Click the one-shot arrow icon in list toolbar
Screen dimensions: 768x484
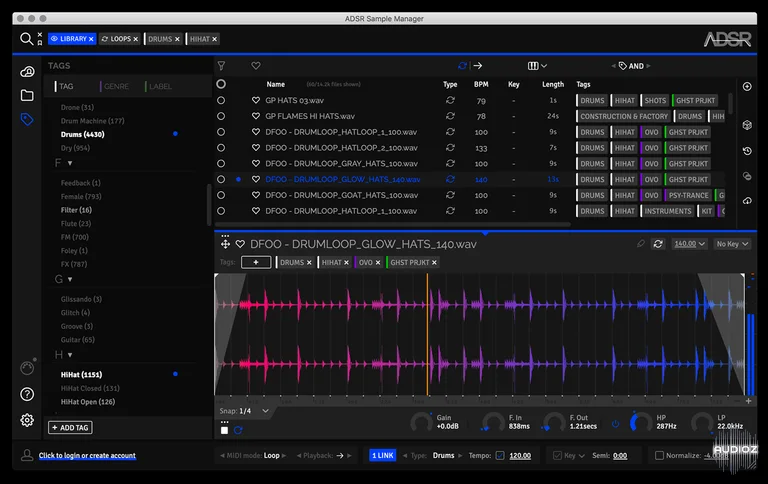point(478,66)
